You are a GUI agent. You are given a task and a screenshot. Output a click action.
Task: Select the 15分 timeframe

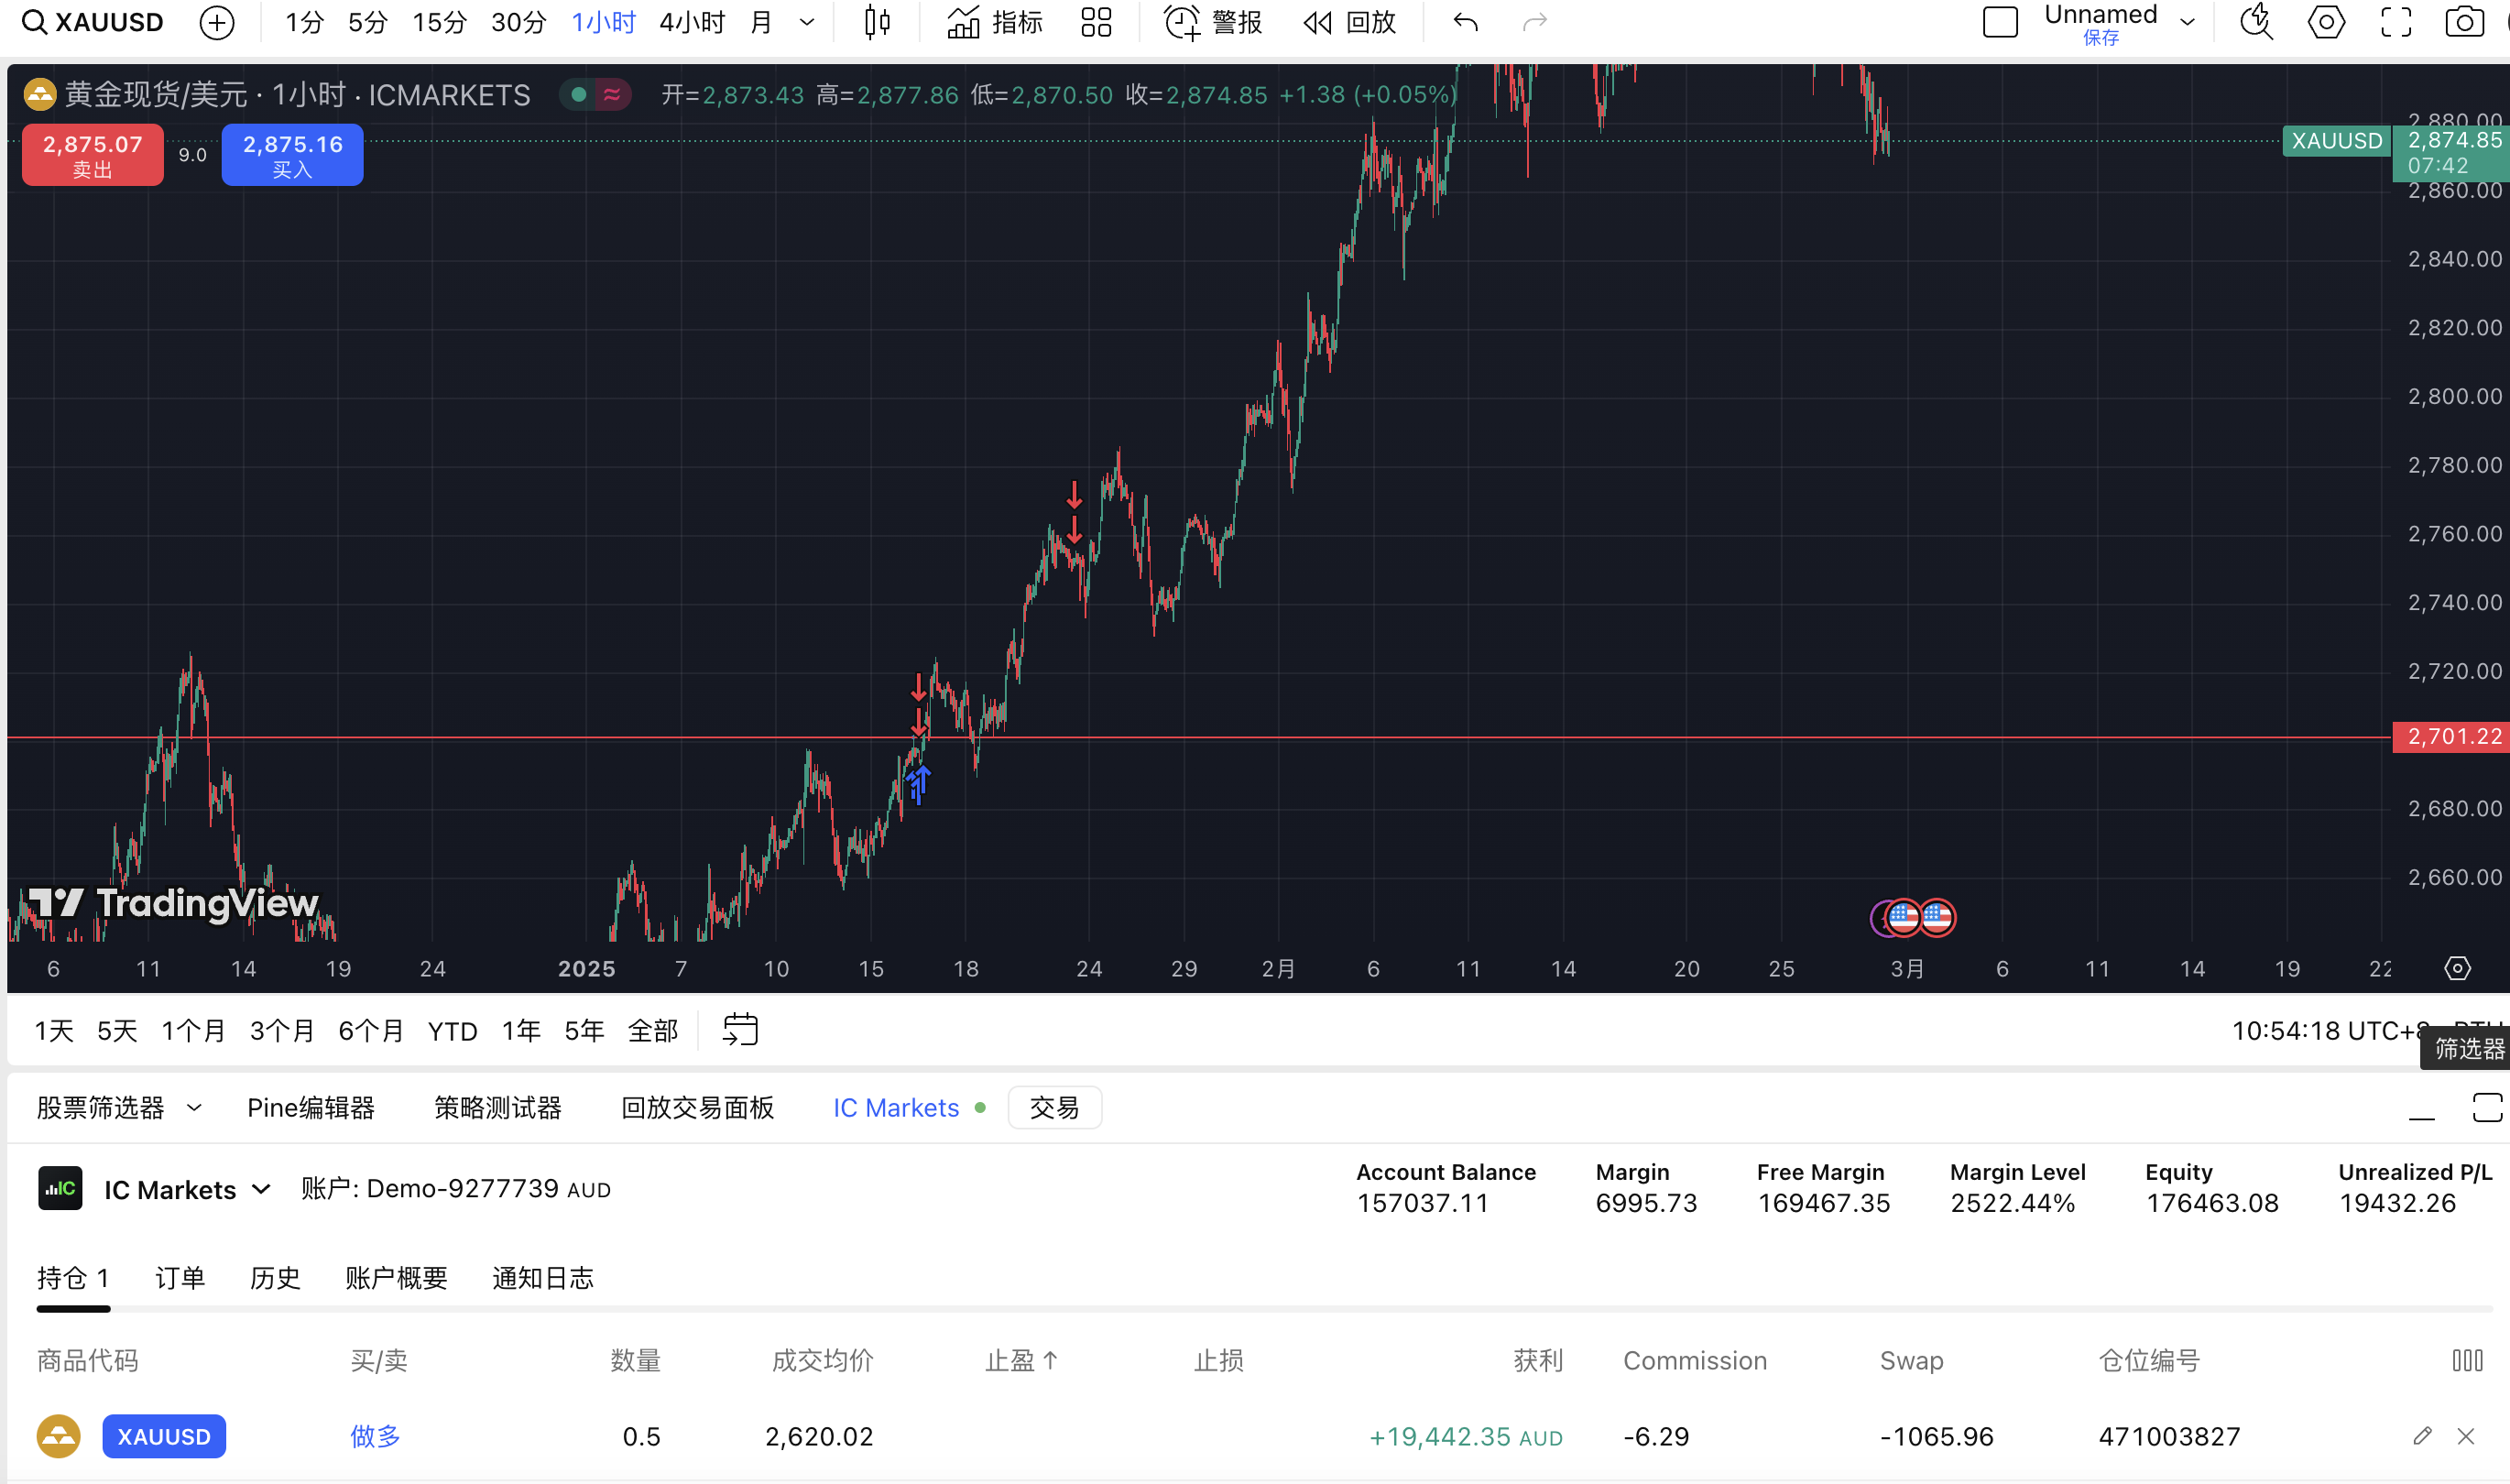tap(439, 22)
